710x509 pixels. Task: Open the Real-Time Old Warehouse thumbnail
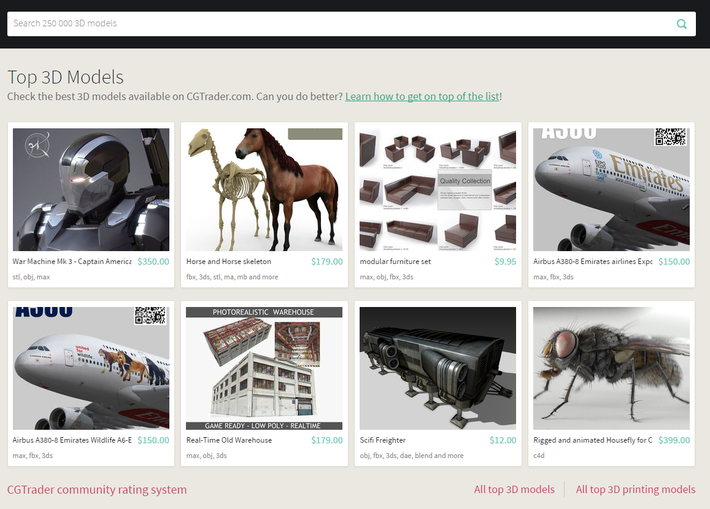[x=264, y=368]
